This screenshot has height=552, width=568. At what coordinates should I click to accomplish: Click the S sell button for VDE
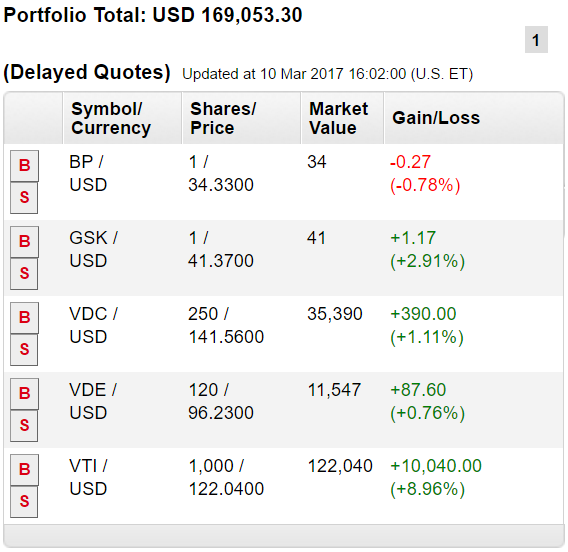(24, 426)
